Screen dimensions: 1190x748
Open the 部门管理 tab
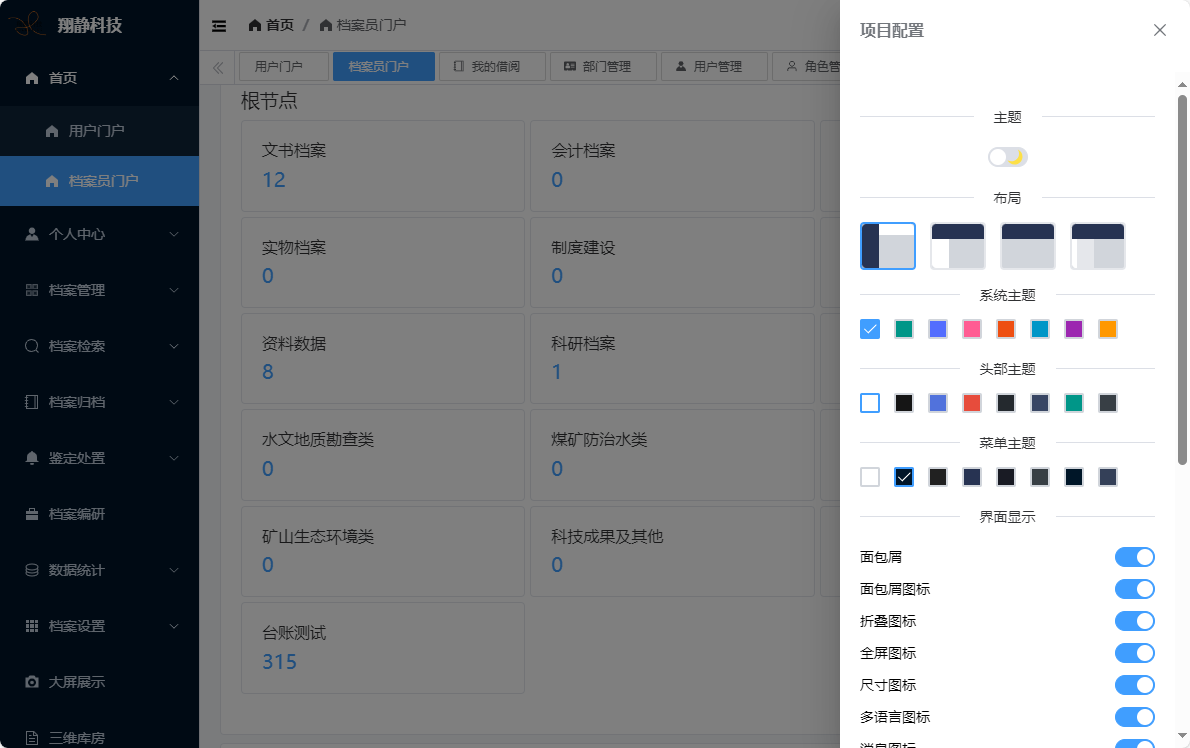[604, 67]
